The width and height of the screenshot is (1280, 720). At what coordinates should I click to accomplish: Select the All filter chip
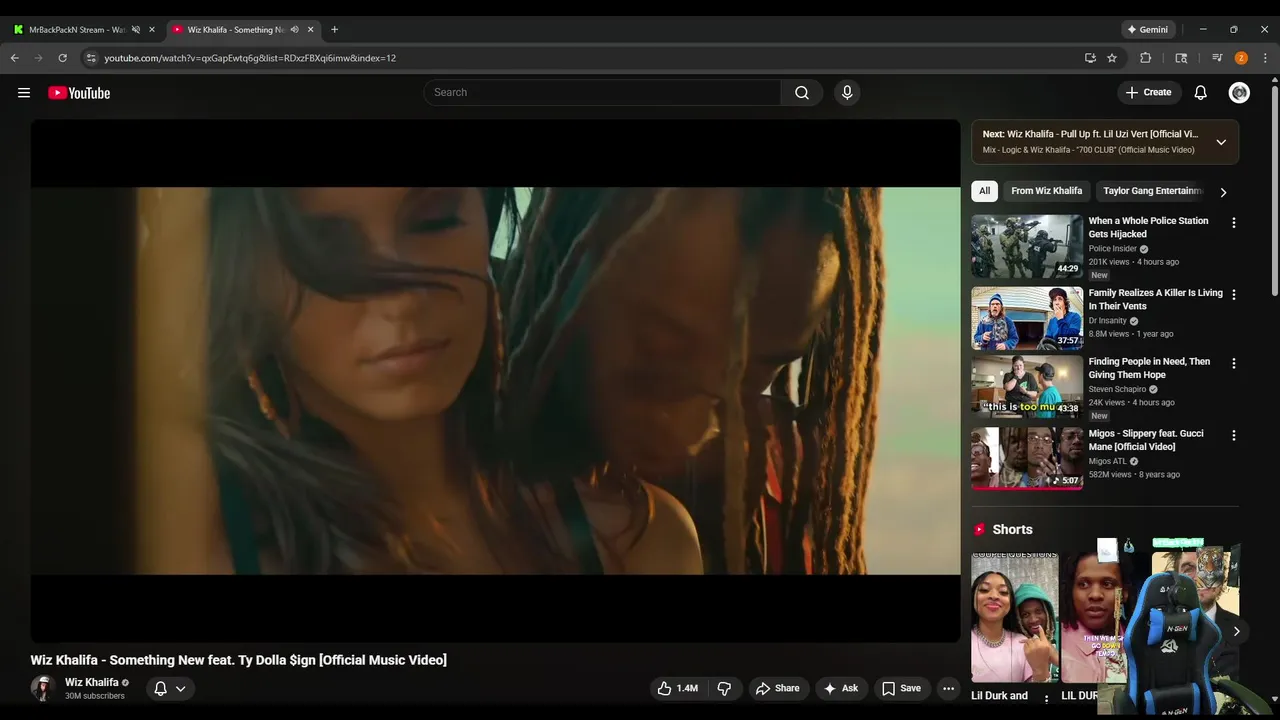[x=984, y=191]
